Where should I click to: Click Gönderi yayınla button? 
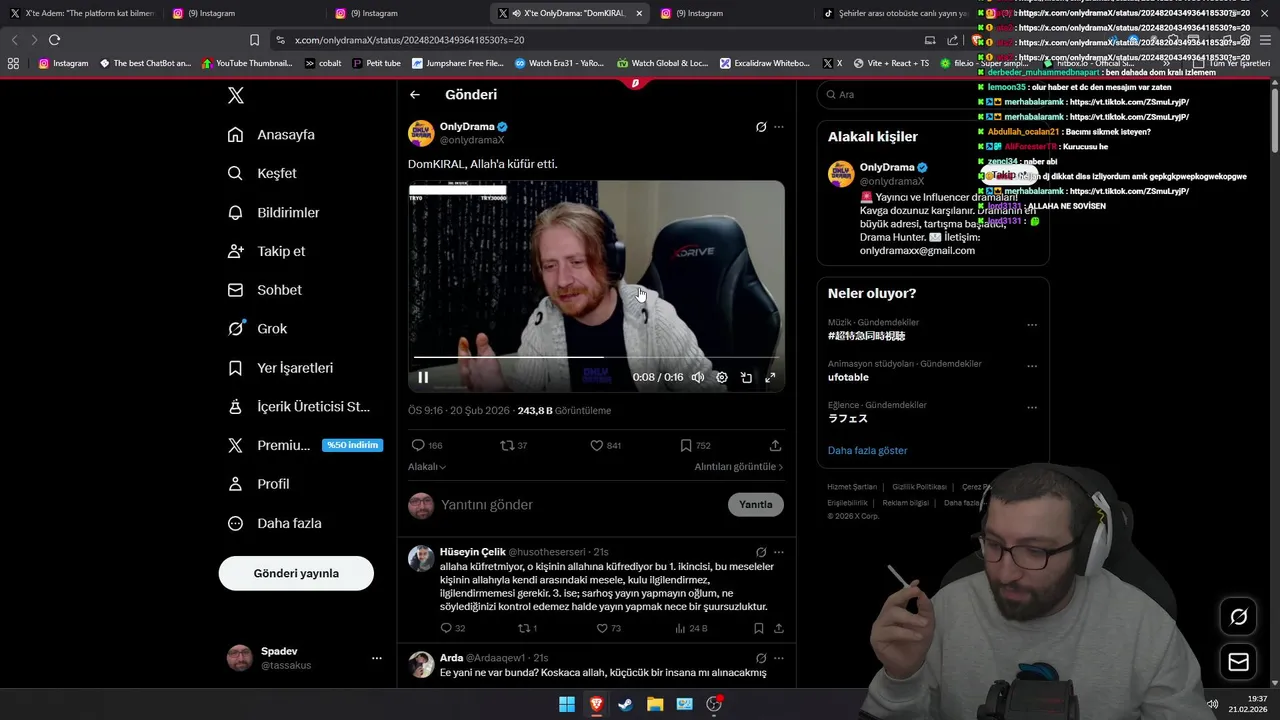296,573
